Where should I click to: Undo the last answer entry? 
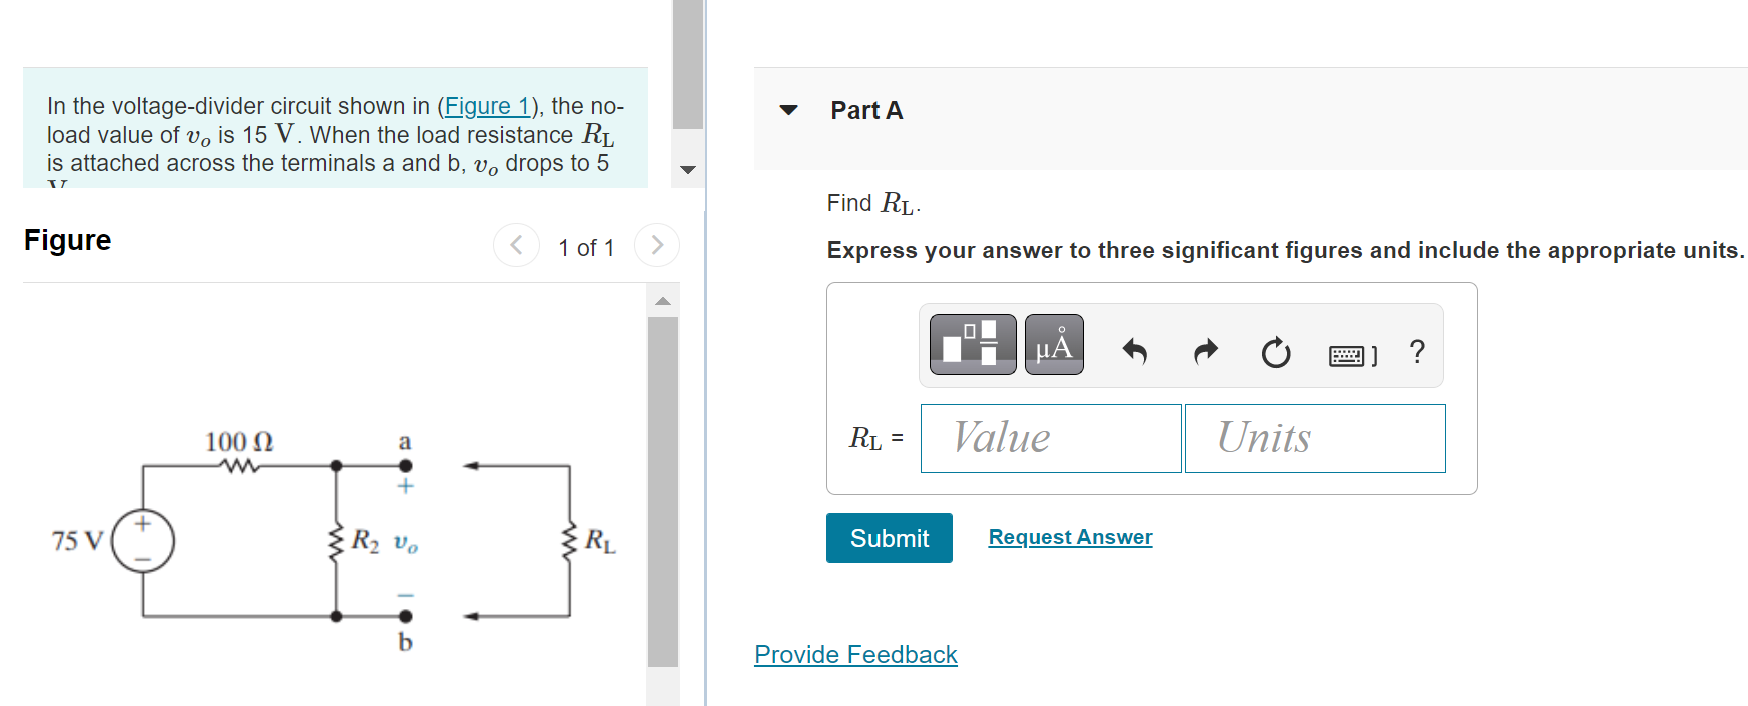pyautogui.click(x=1135, y=350)
